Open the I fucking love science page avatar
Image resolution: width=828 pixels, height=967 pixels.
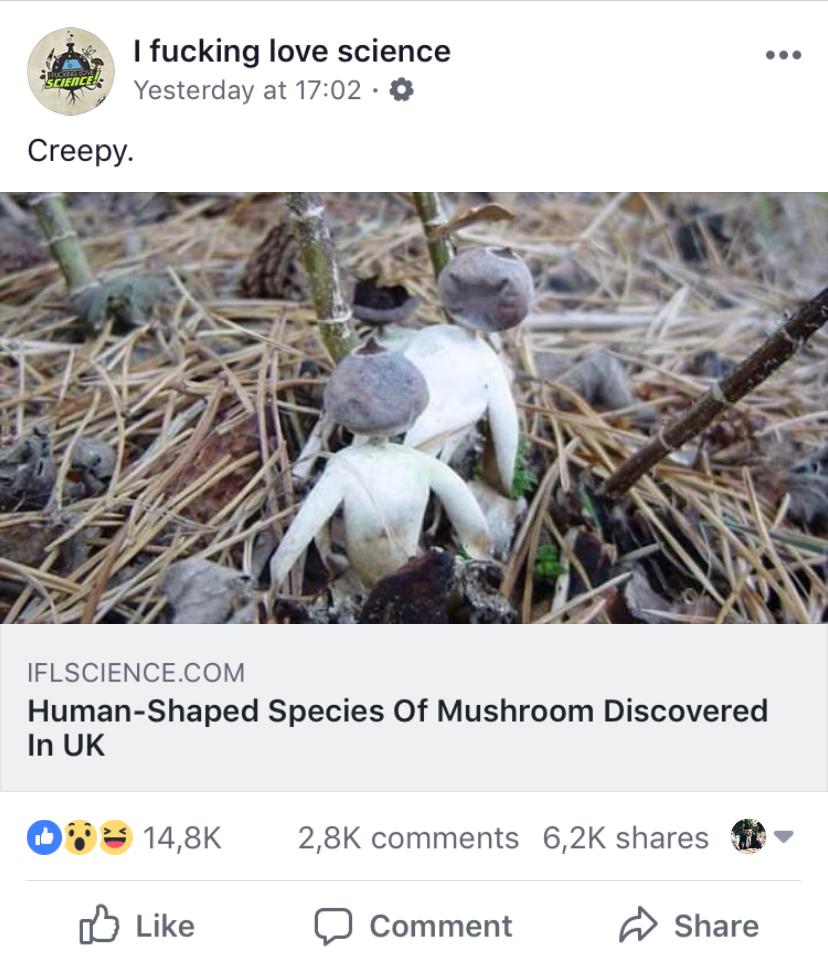point(70,72)
